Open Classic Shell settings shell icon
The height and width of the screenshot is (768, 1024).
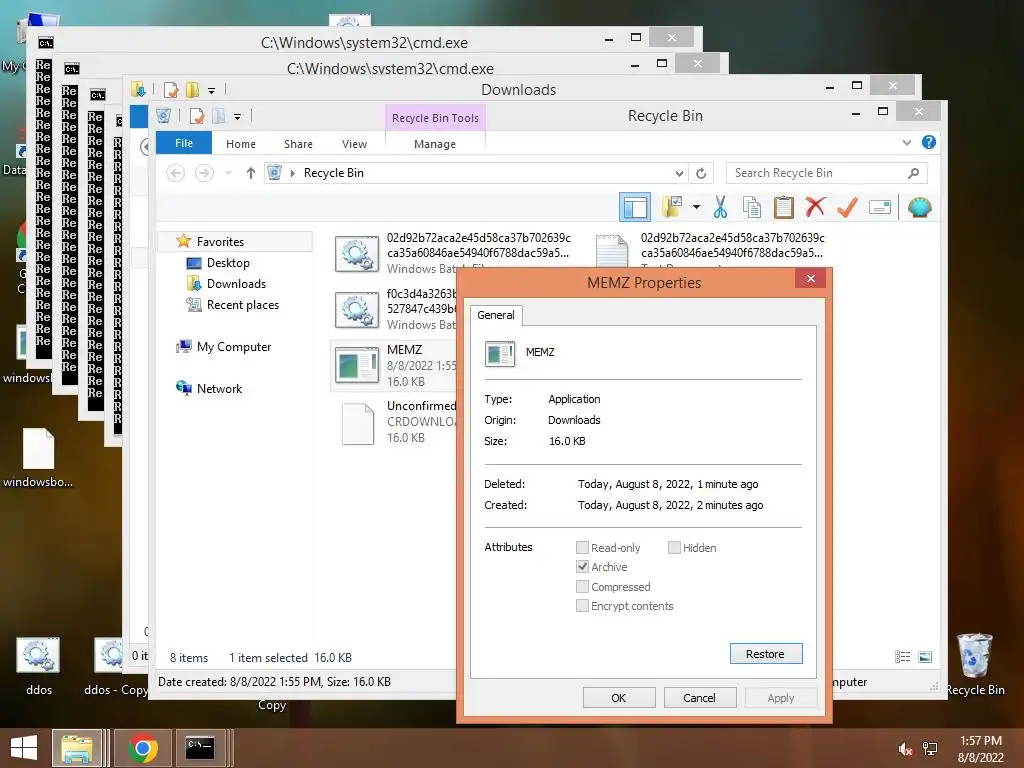click(920, 208)
